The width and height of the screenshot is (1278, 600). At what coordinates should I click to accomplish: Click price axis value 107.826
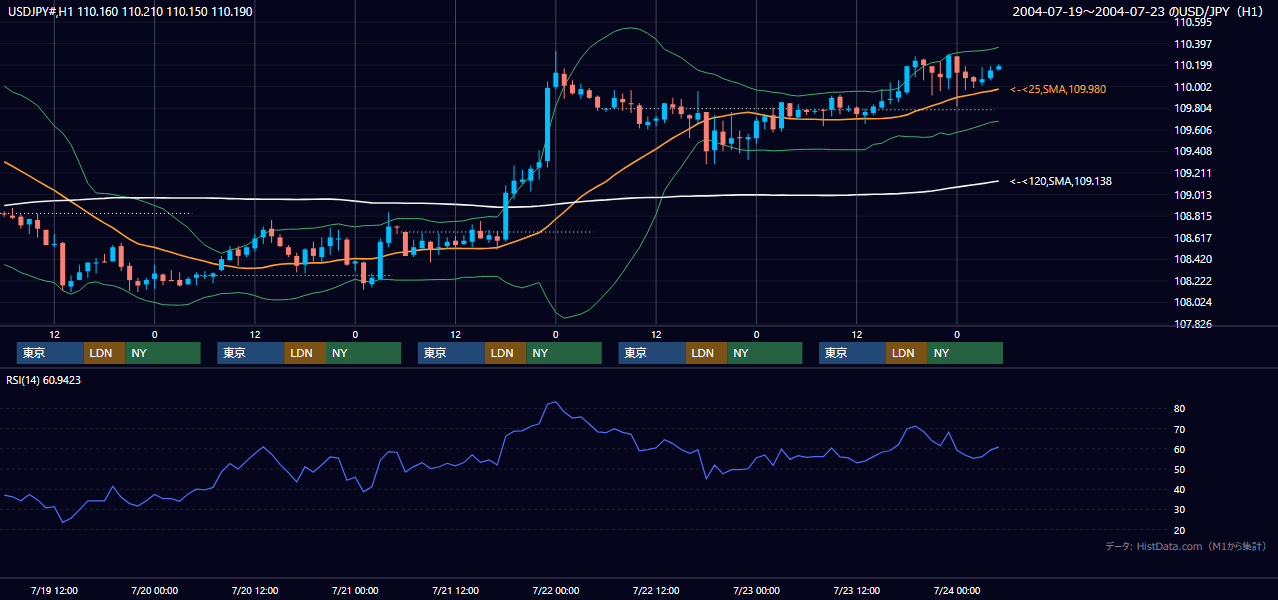coord(1193,324)
